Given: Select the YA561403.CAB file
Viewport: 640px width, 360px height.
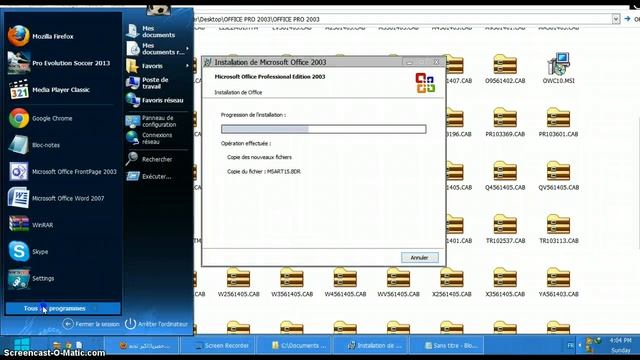Looking at the screenshot, I should tap(558, 282).
